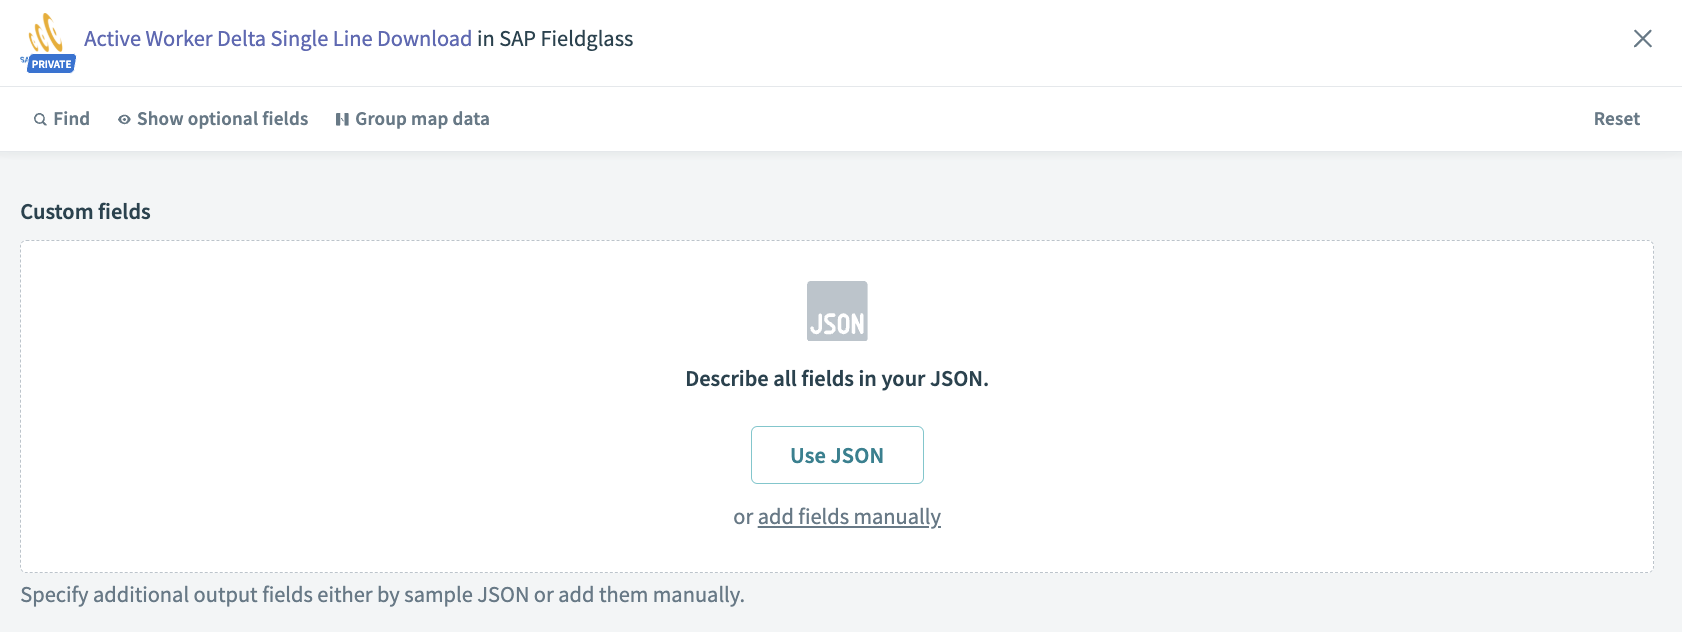Click the gray JSON file icon
The image size is (1682, 632).
point(837,311)
